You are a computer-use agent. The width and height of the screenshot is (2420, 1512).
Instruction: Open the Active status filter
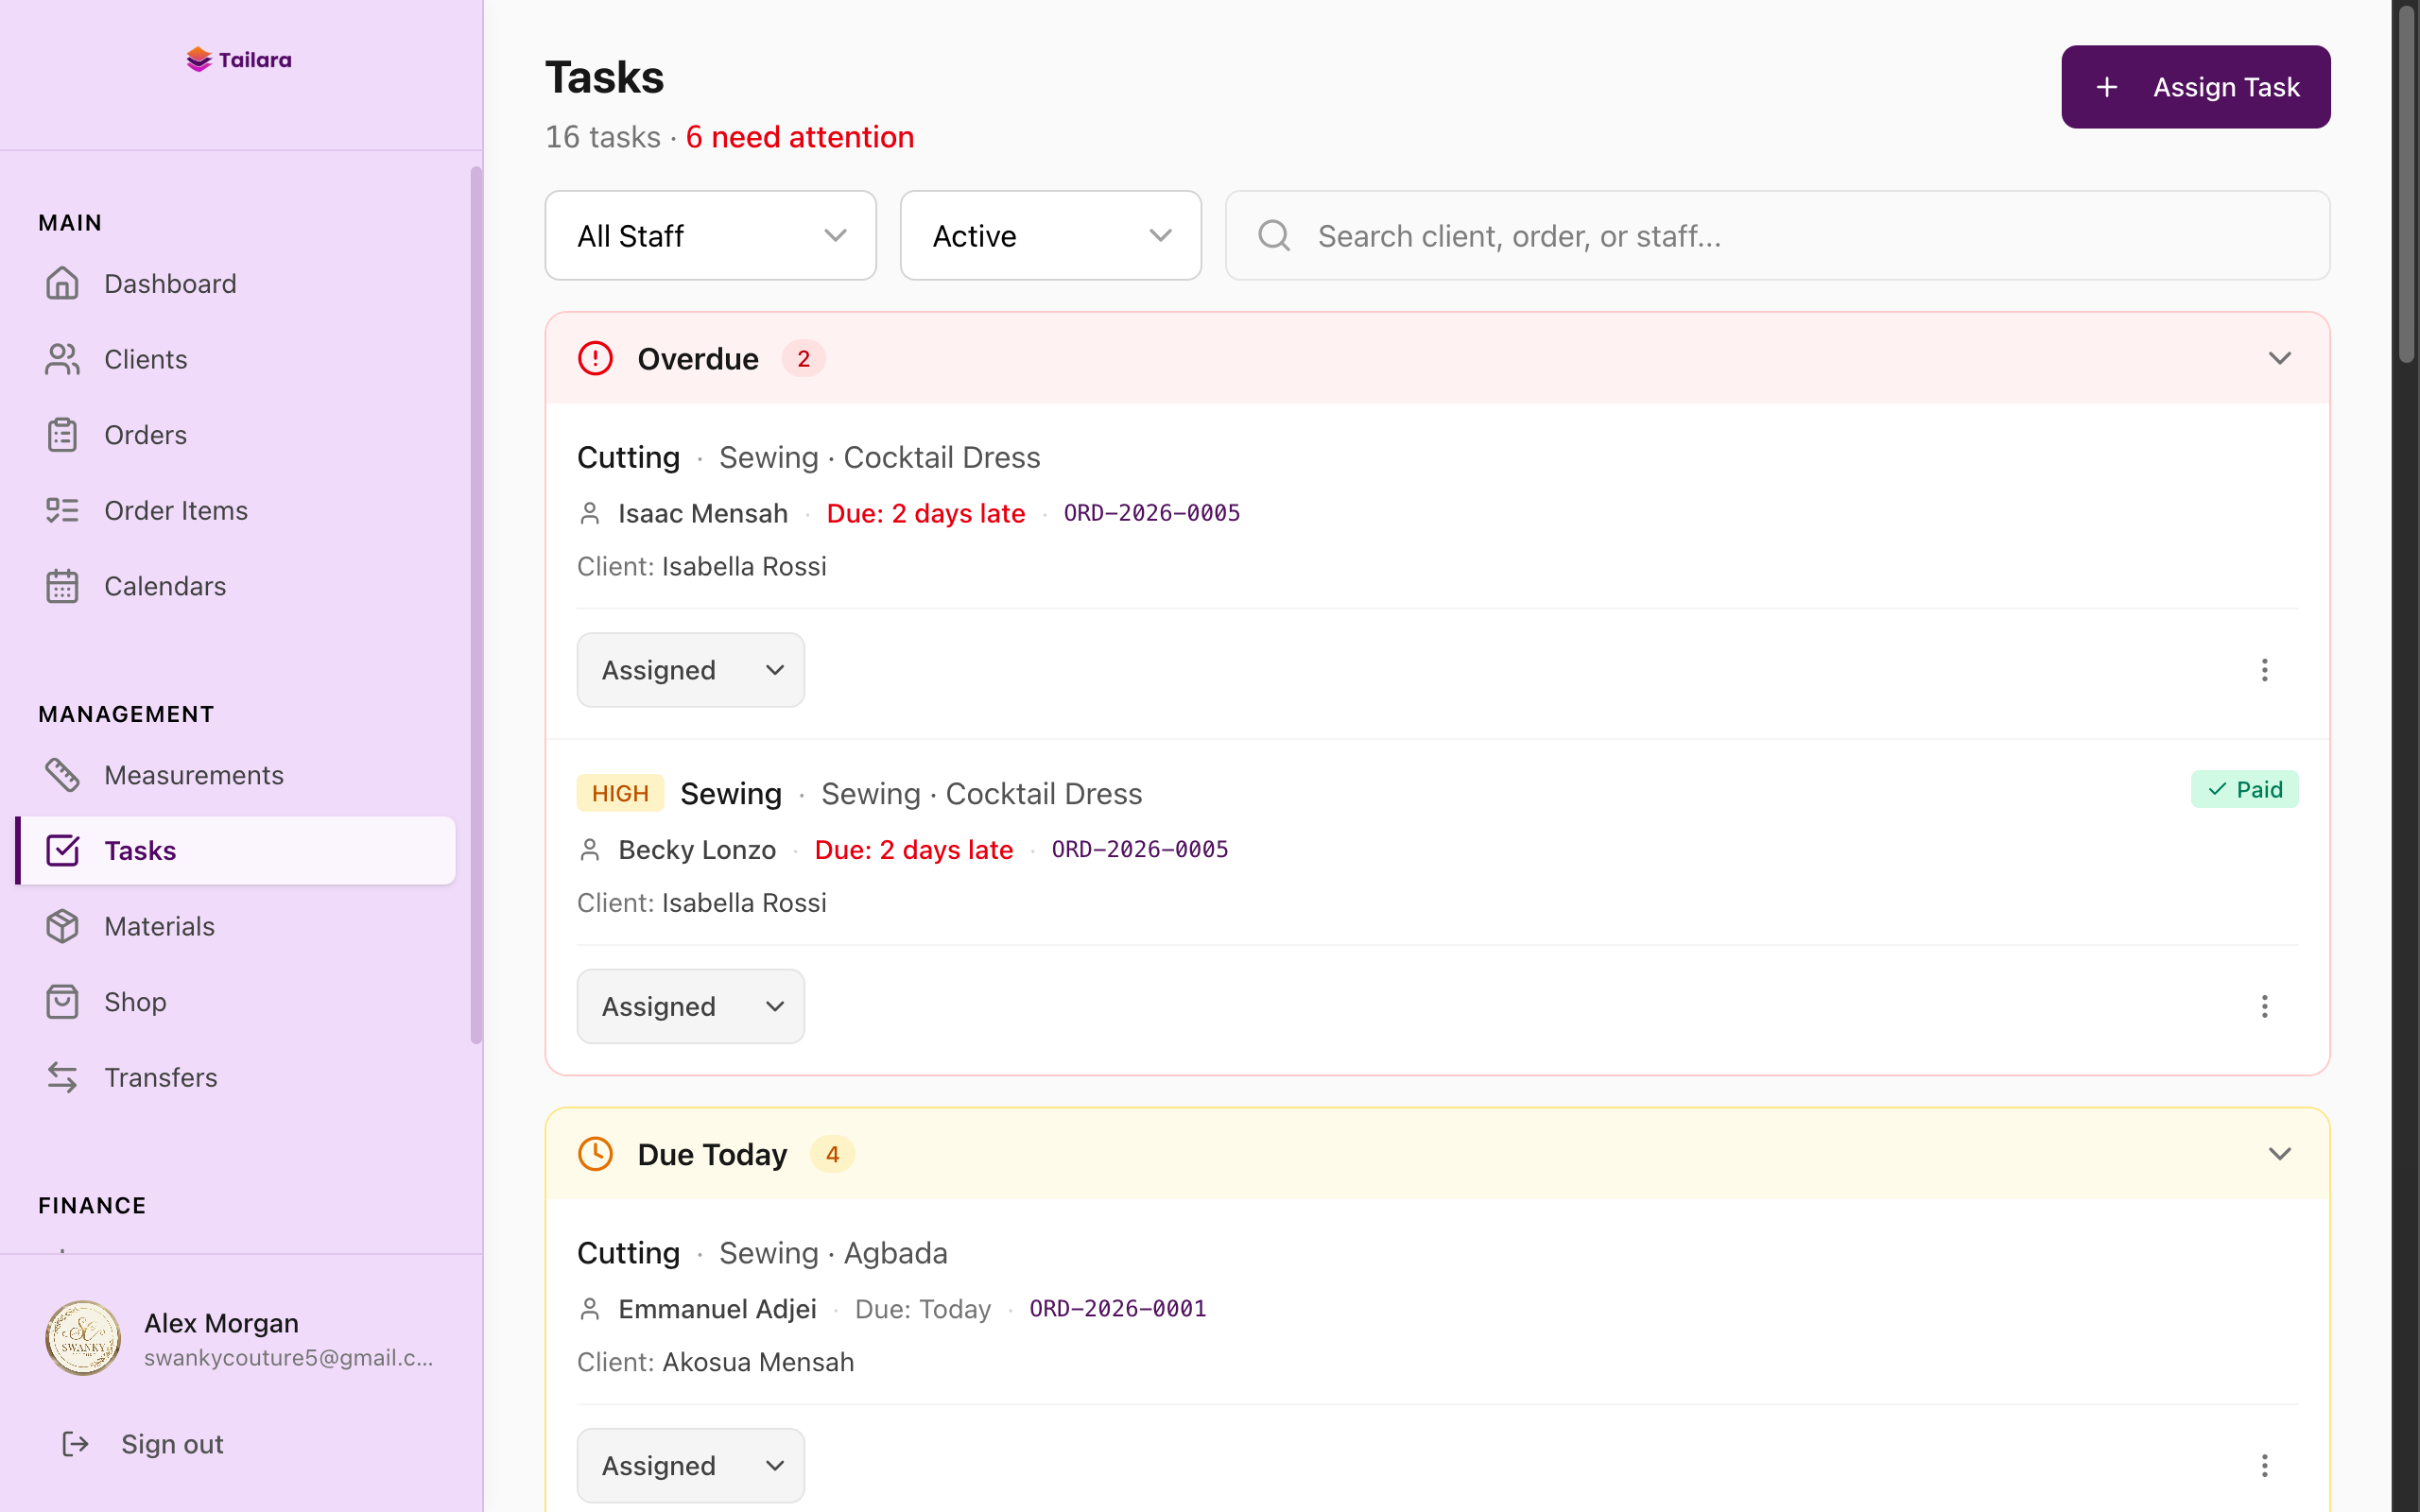(x=1049, y=235)
